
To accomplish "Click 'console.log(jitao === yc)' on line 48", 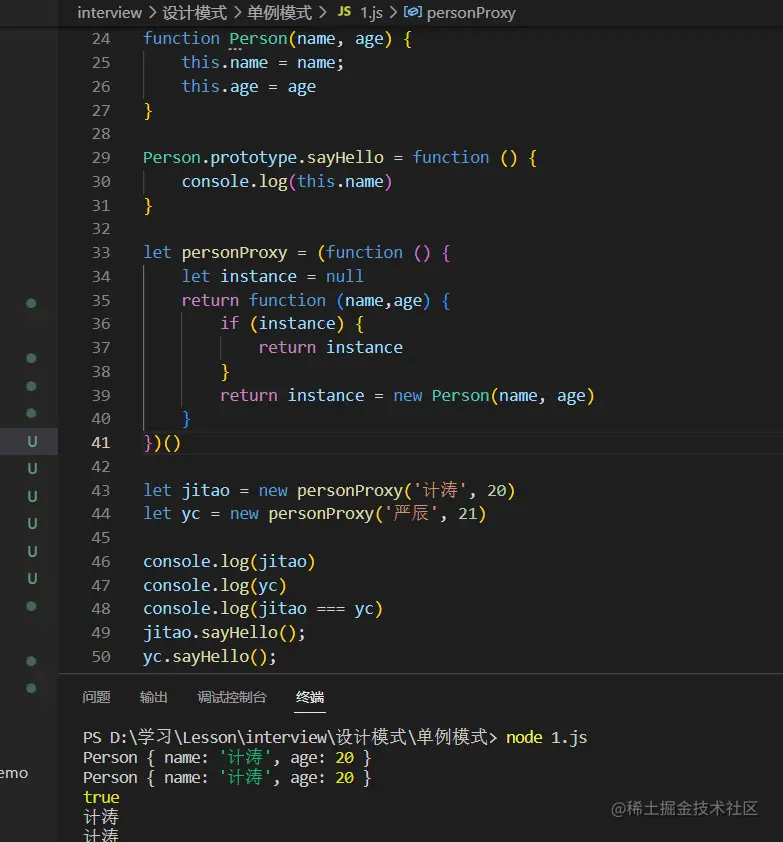I will tap(263, 608).
